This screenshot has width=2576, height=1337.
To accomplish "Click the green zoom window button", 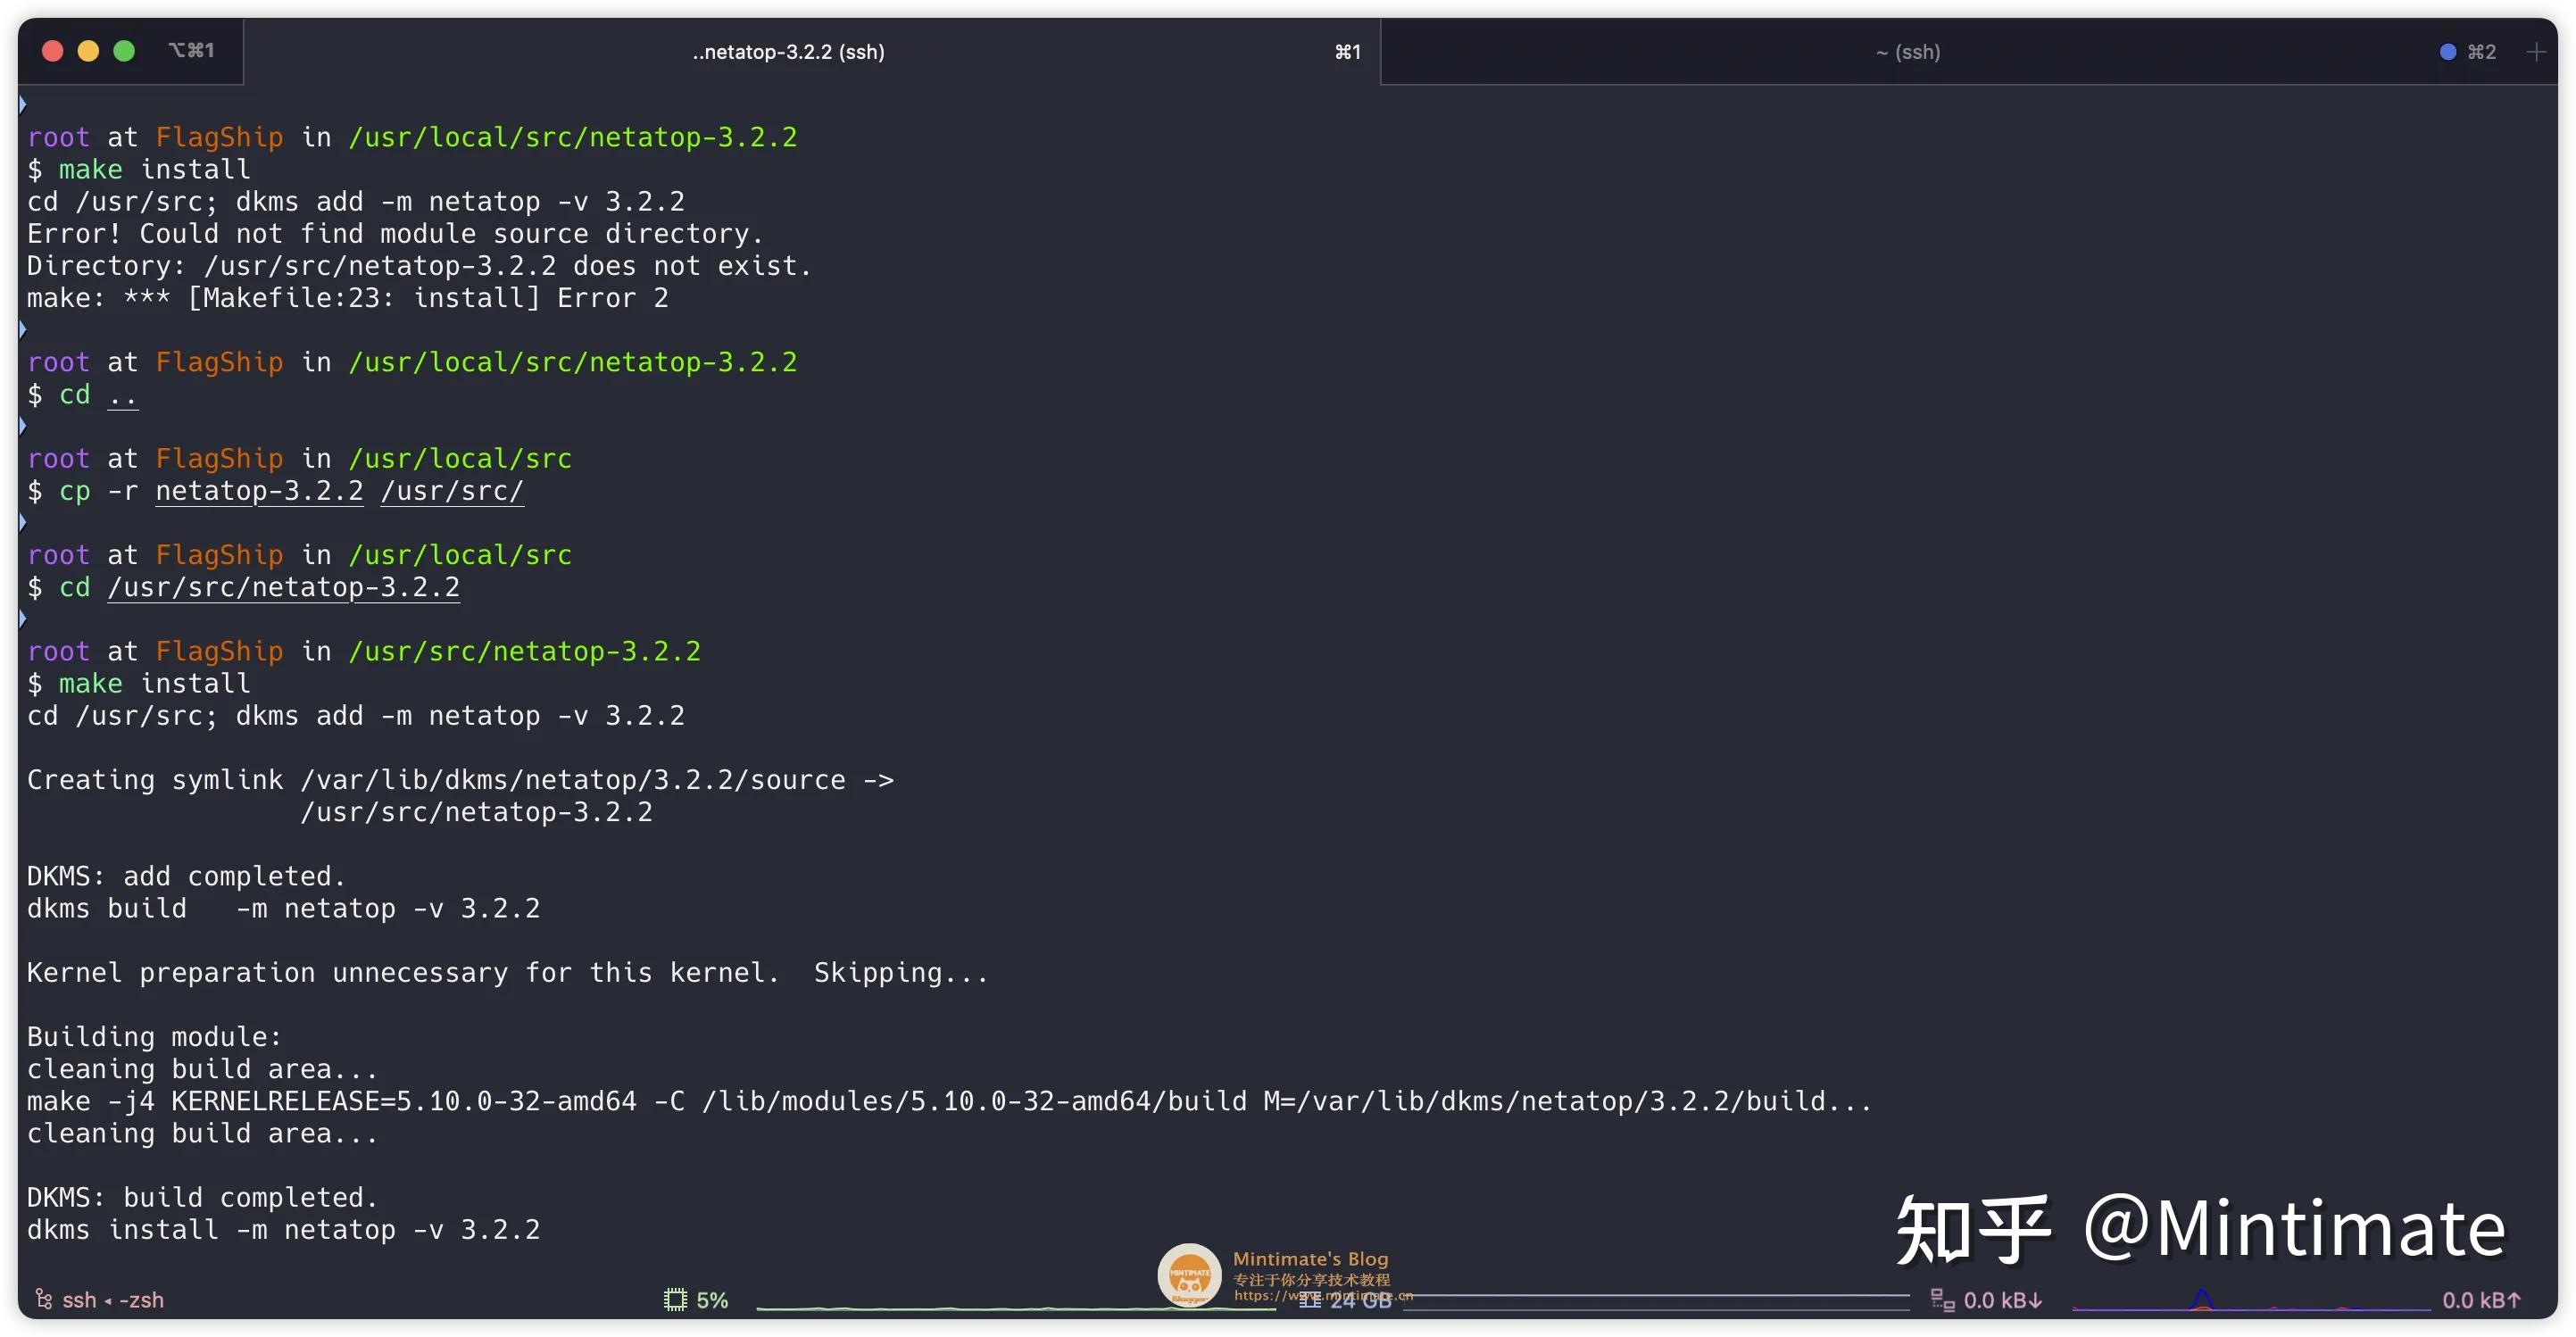I will 124,51.
